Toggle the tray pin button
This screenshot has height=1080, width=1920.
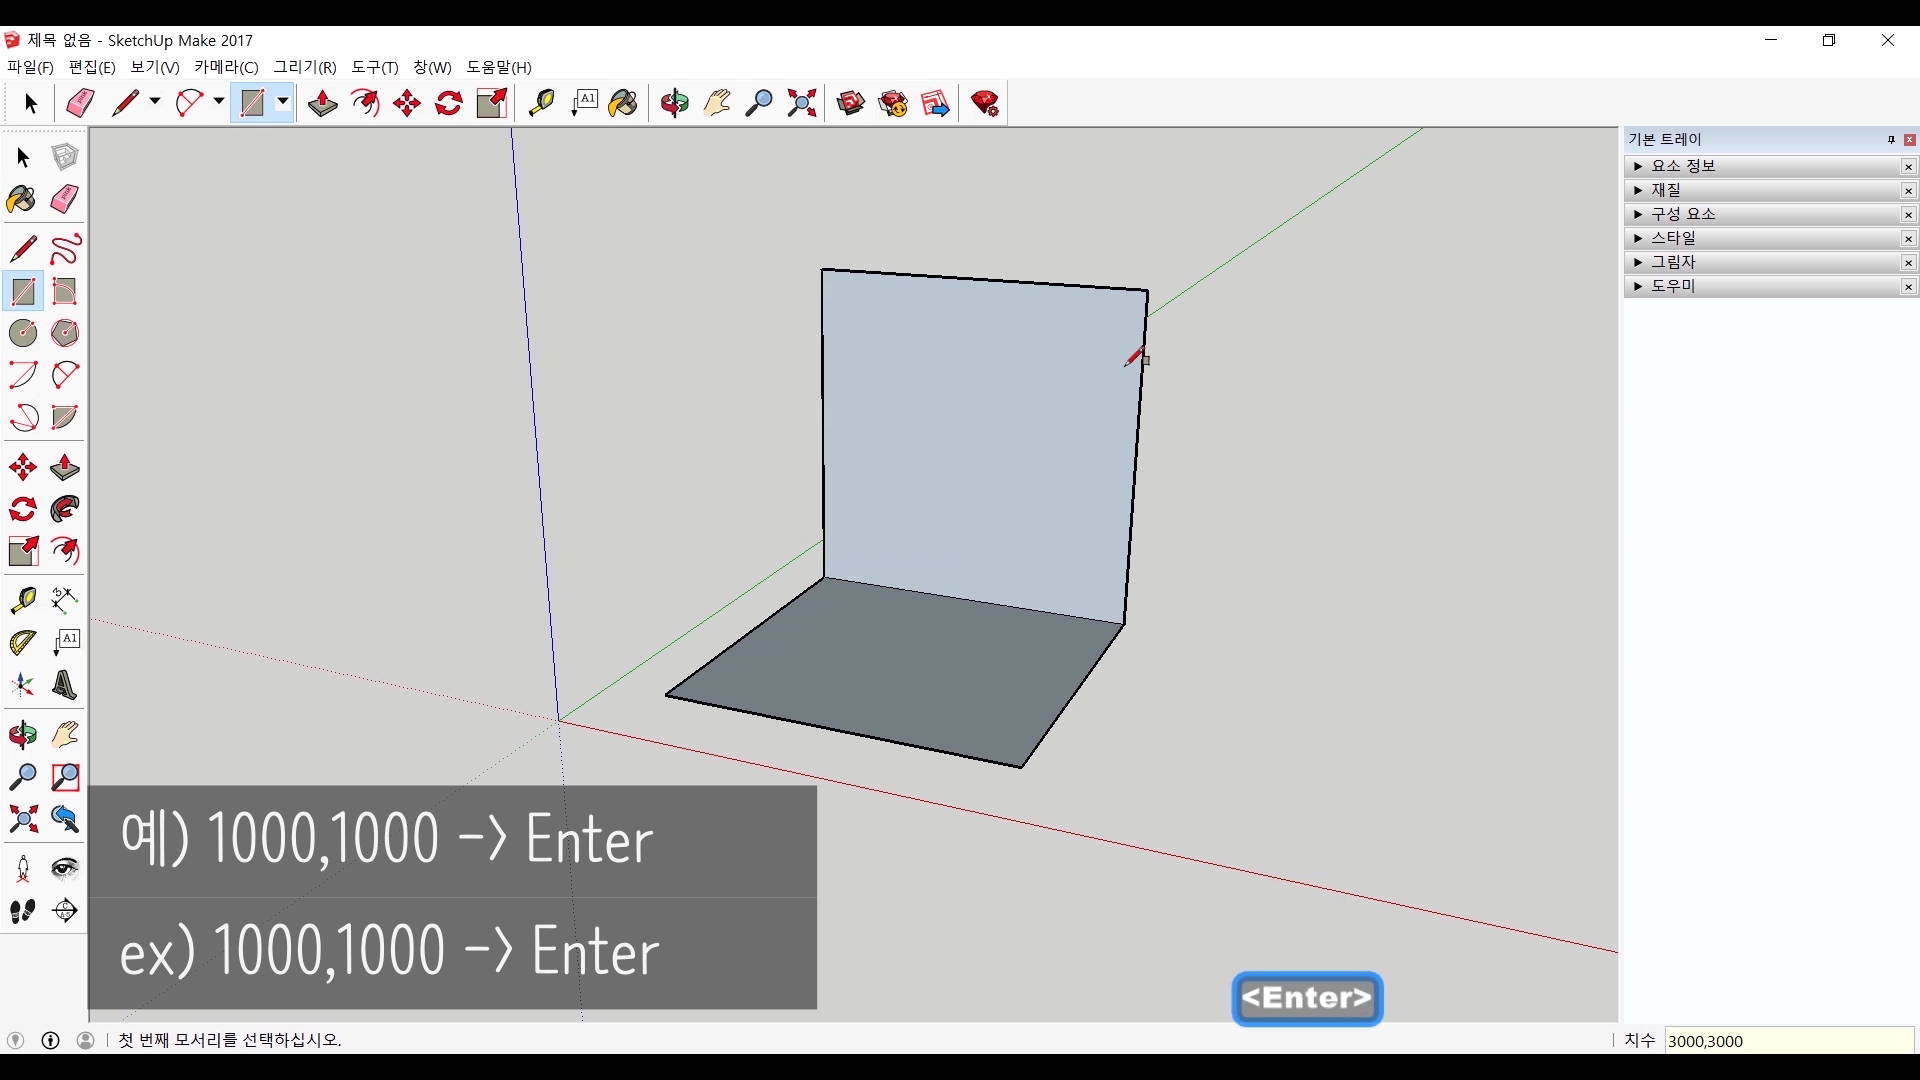coord(1891,140)
